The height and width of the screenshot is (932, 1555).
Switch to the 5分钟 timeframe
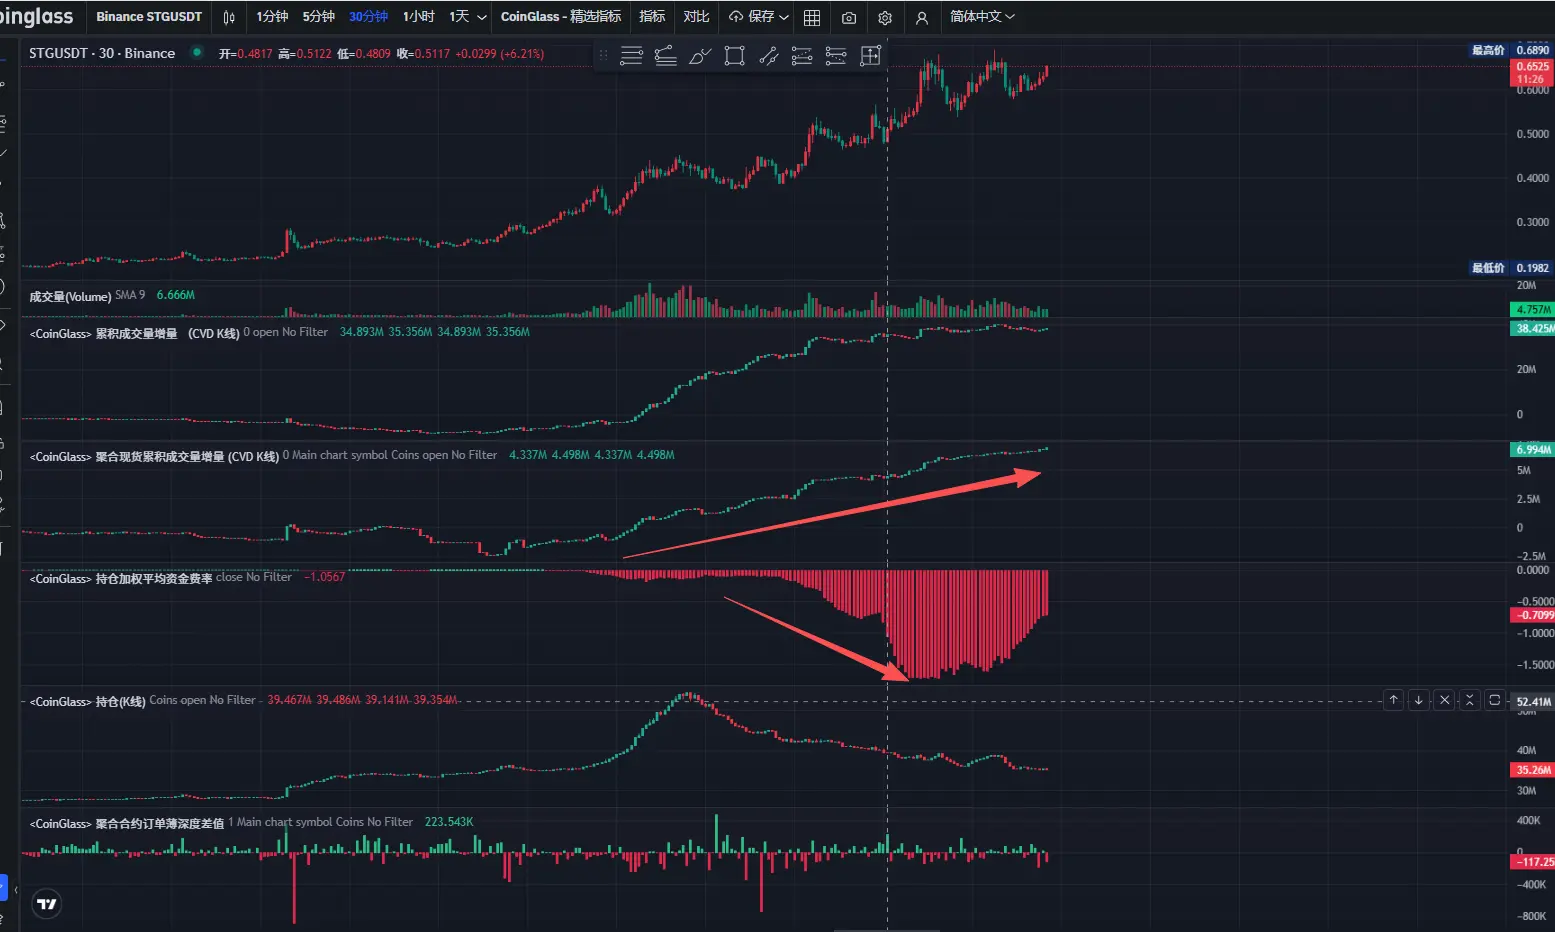click(318, 17)
